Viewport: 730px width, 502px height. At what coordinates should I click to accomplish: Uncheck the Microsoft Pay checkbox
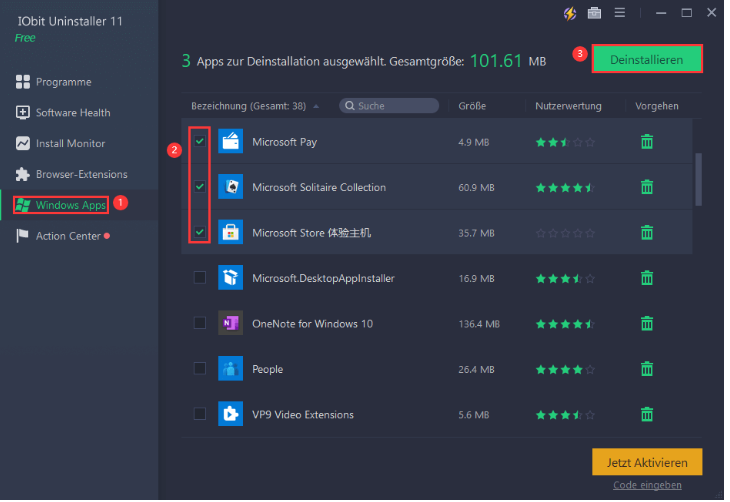click(x=200, y=142)
